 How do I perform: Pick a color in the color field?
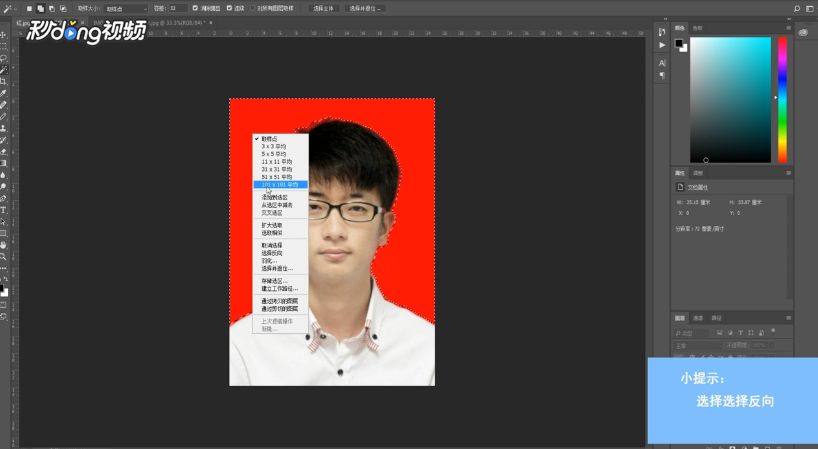point(730,99)
